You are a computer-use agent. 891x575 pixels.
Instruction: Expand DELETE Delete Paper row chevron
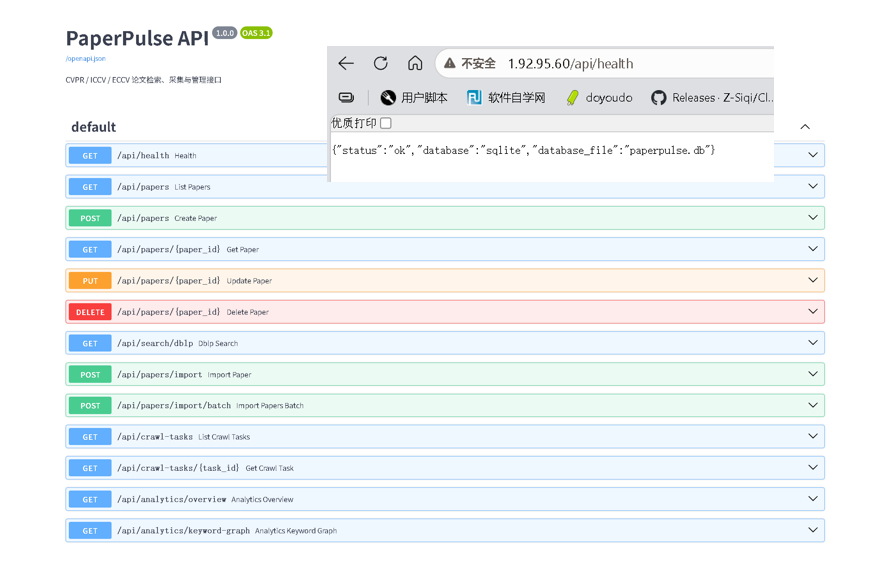tap(813, 311)
